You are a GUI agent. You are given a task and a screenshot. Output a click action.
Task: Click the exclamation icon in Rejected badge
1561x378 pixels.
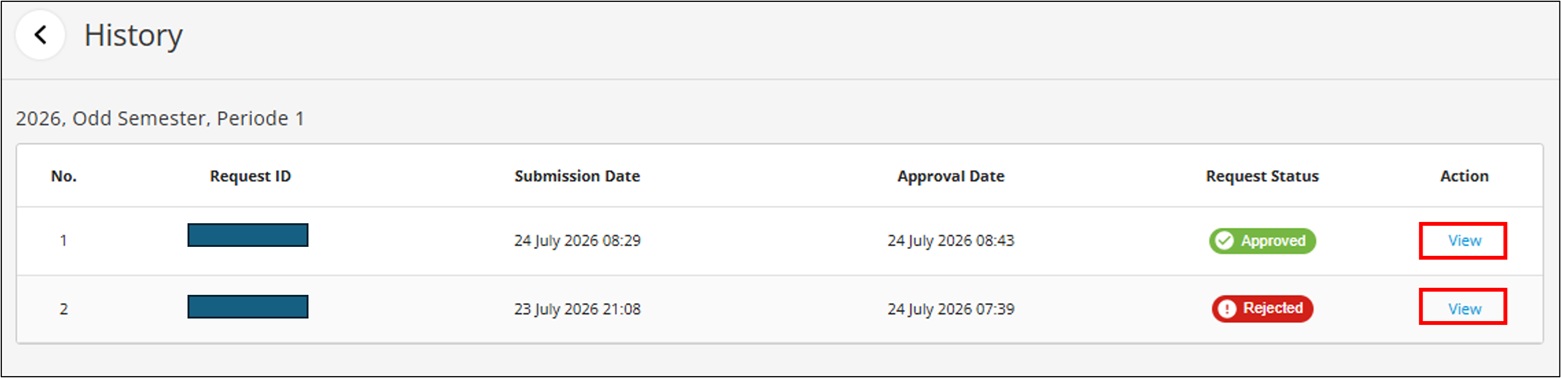(x=1227, y=309)
